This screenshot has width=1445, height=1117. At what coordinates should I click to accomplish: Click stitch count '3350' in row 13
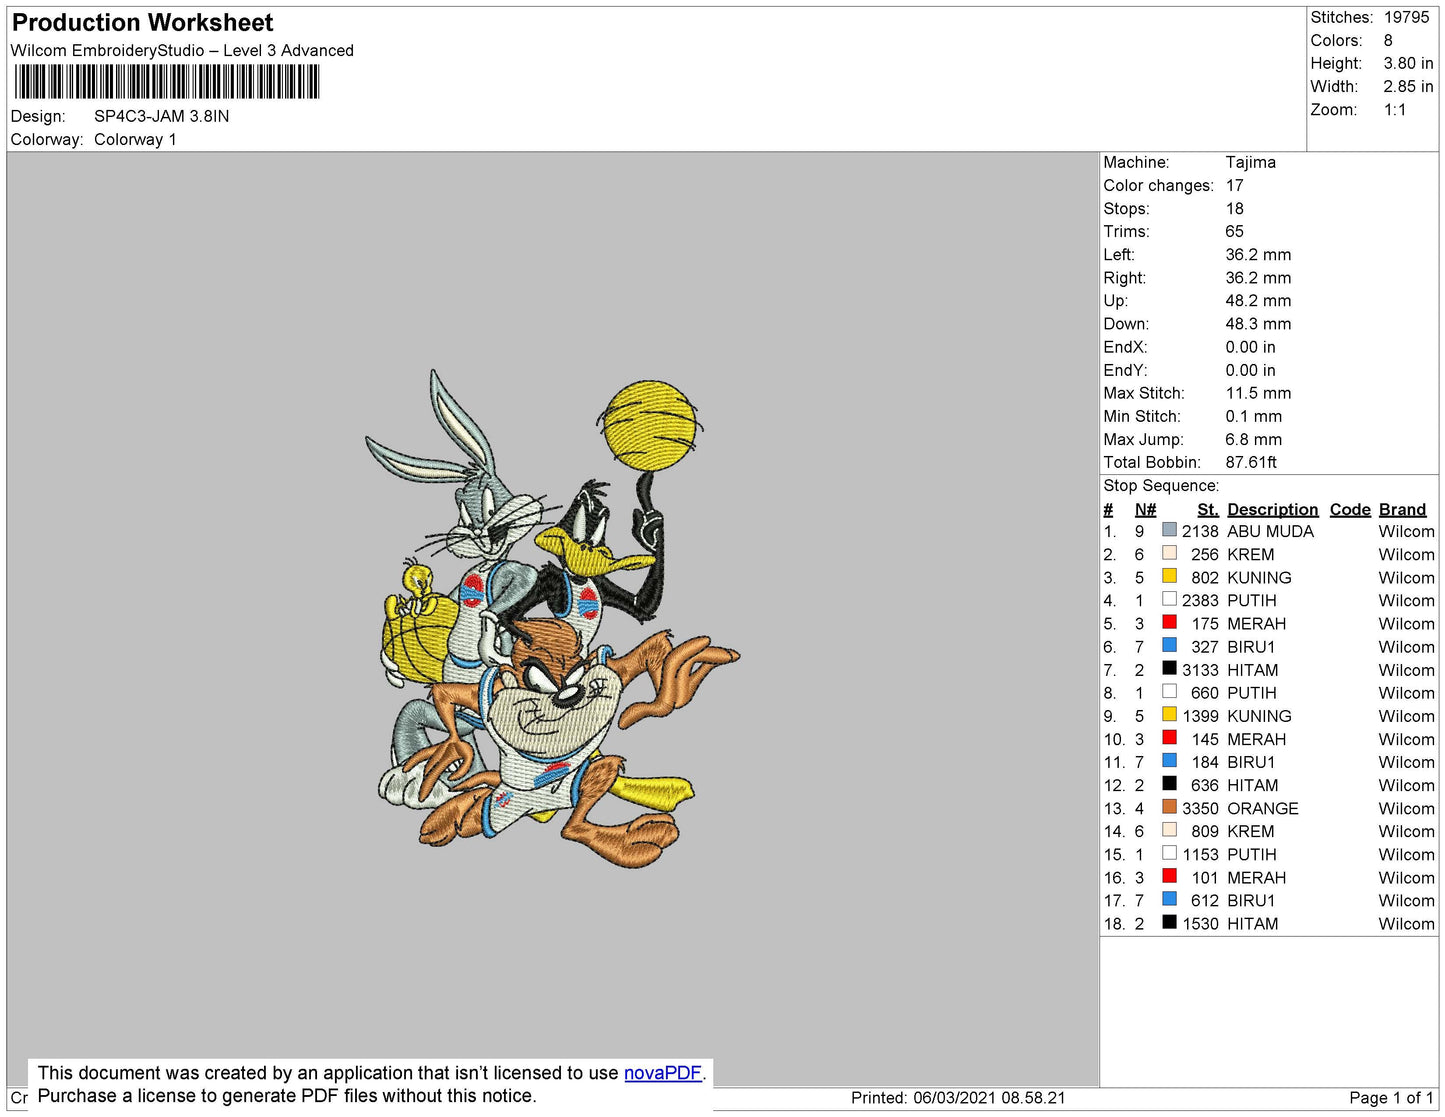1200,809
